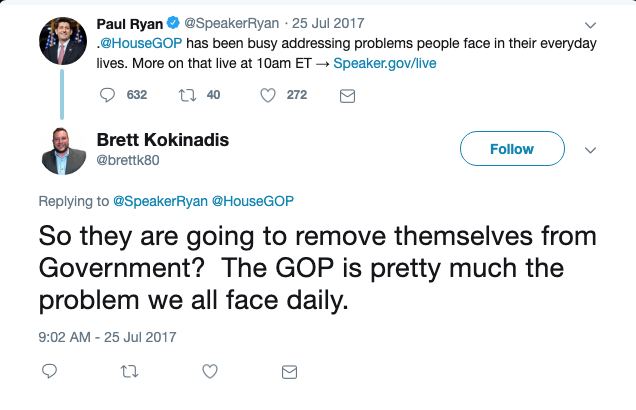The width and height of the screenshot is (636, 410).
Task: Click @HouseGOP in the Replying to line
Action: point(252,201)
